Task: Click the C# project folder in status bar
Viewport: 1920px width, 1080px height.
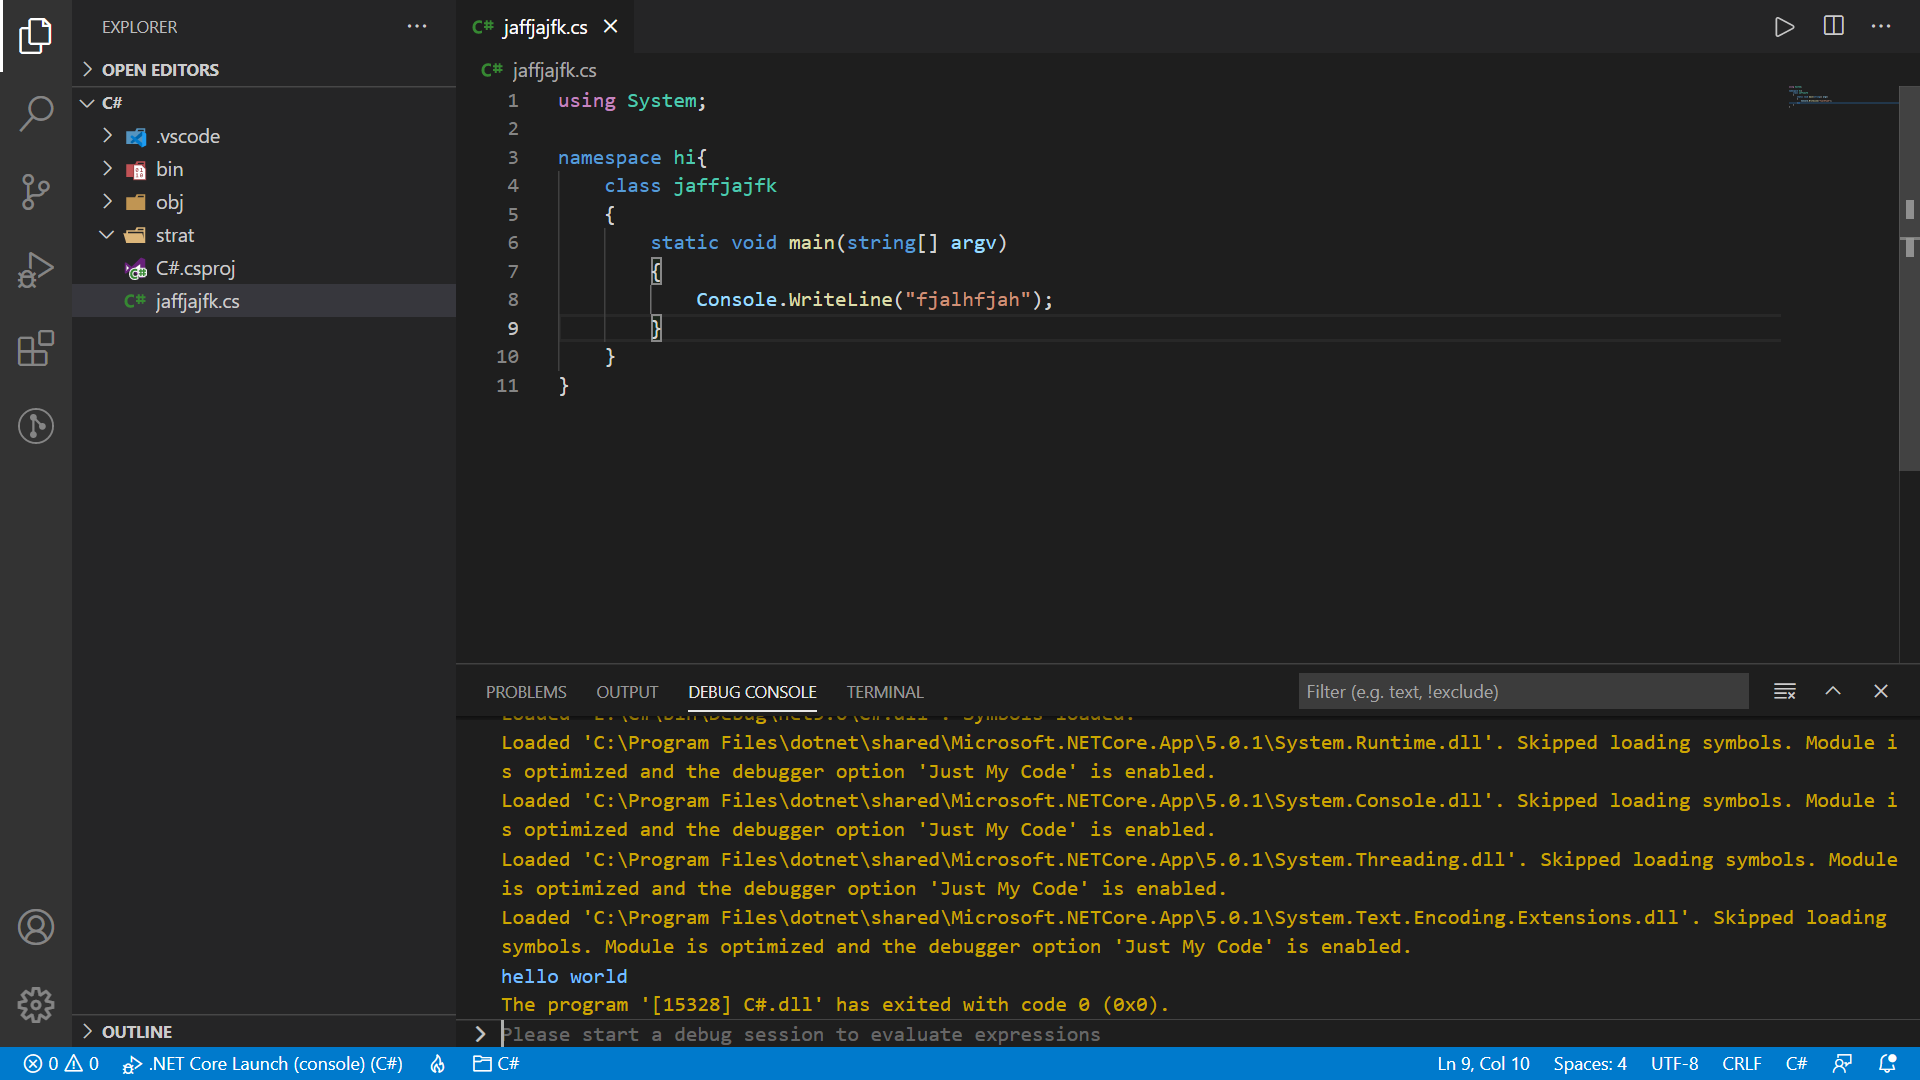Action: tap(496, 1064)
